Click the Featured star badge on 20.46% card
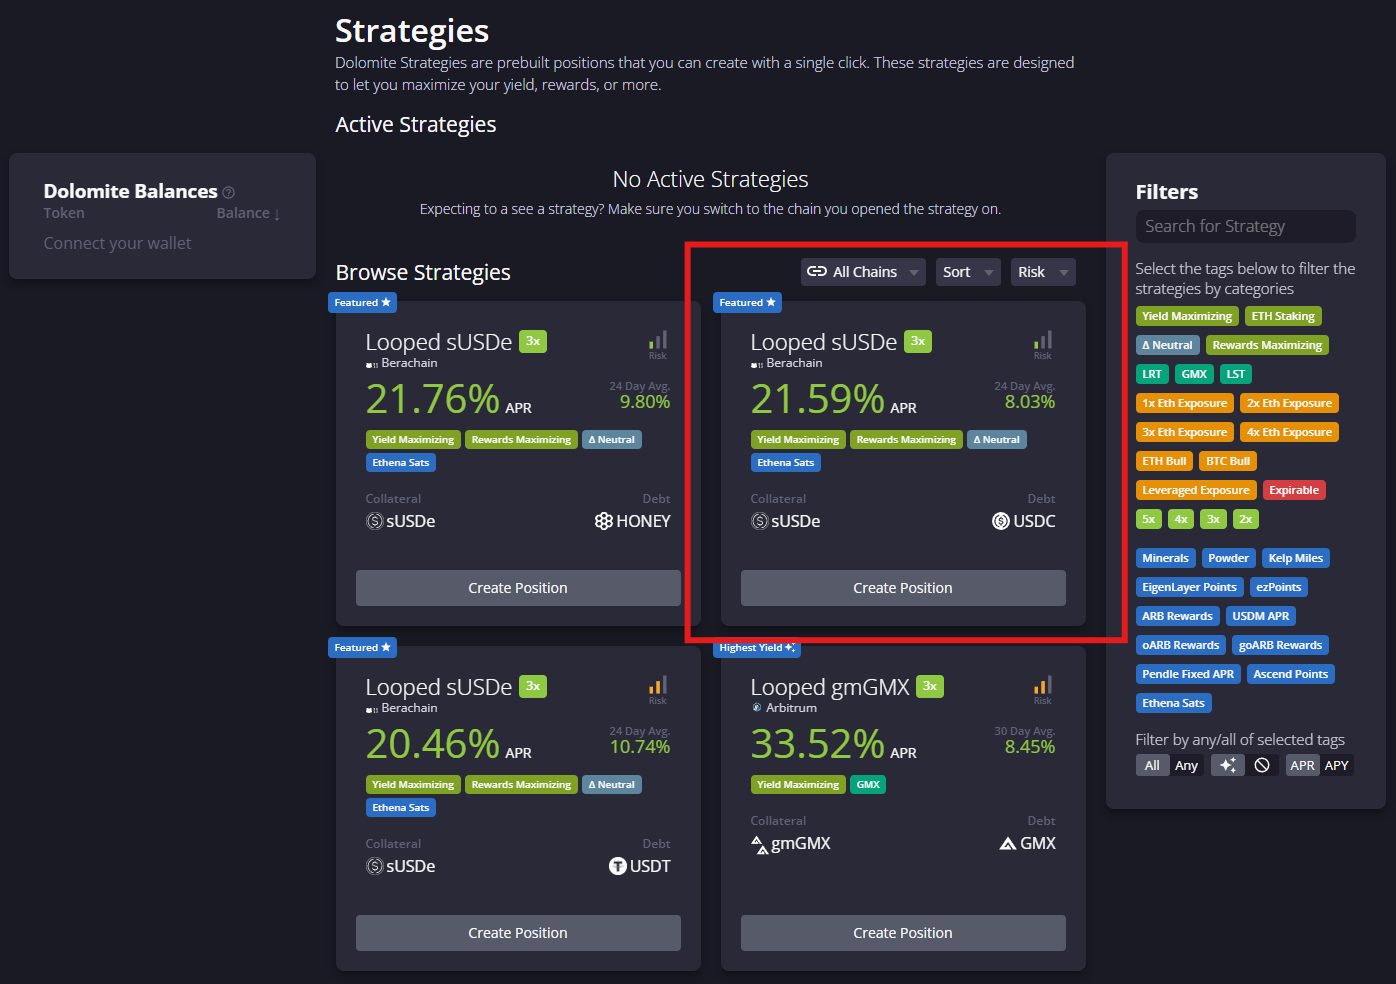1396x984 pixels. point(362,647)
